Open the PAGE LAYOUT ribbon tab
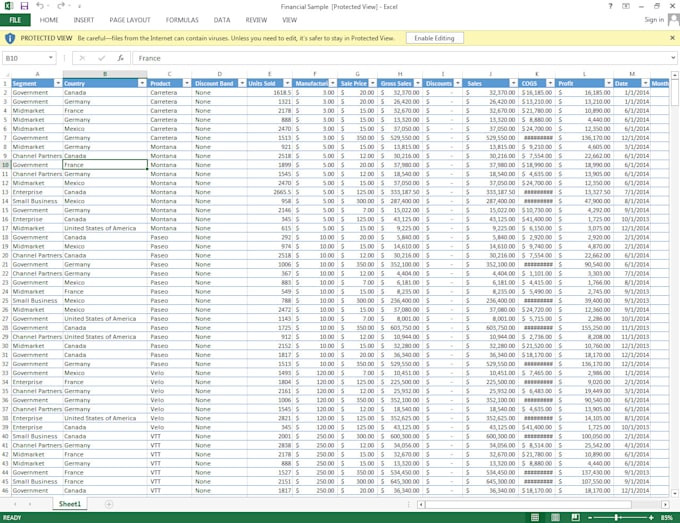 pyautogui.click(x=130, y=20)
